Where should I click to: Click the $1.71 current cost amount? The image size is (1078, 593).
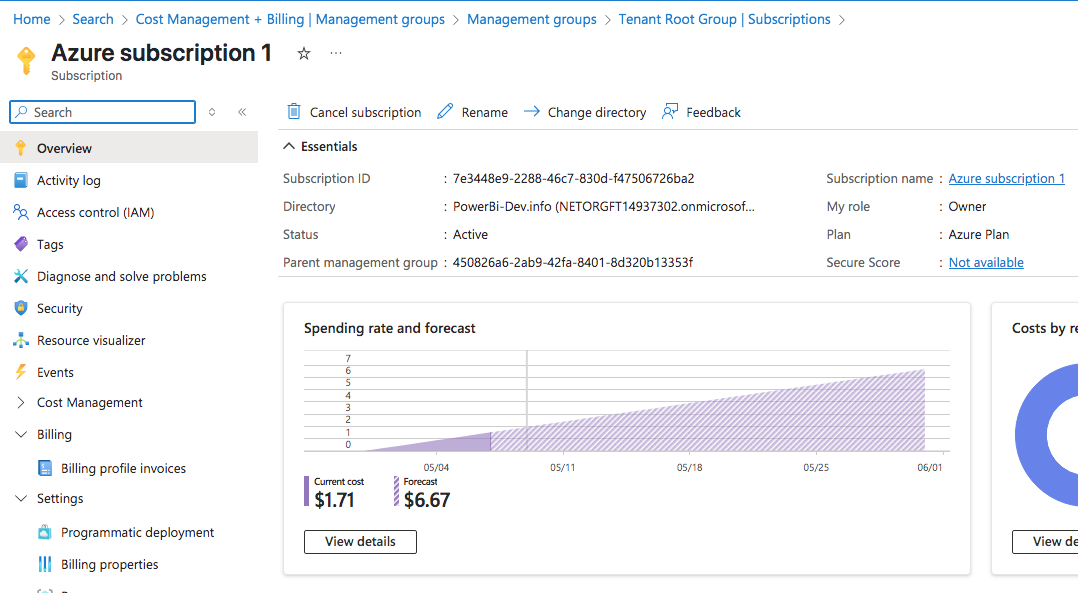(x=334, y=500)
